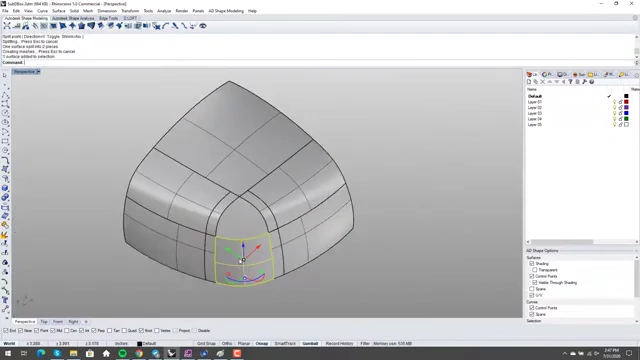
Task: Toggle Gumball in status bar
Action: pos(310,344)
